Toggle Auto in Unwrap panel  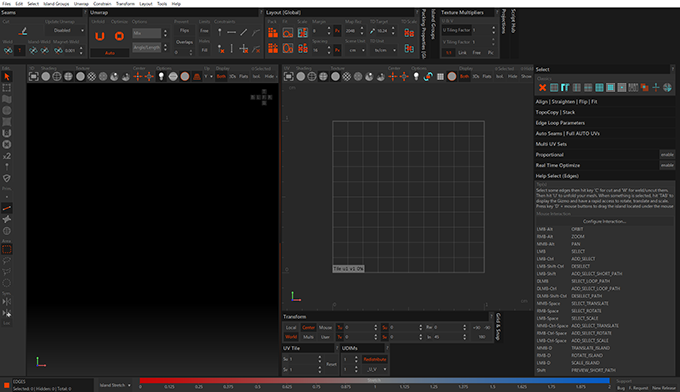coord(110,53)
